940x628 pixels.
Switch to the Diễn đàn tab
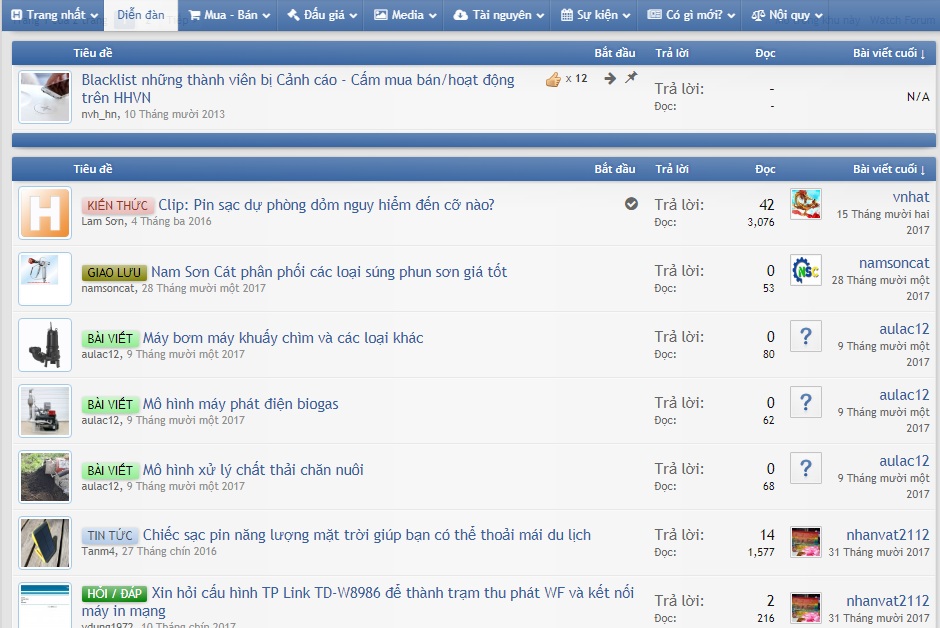141,15
